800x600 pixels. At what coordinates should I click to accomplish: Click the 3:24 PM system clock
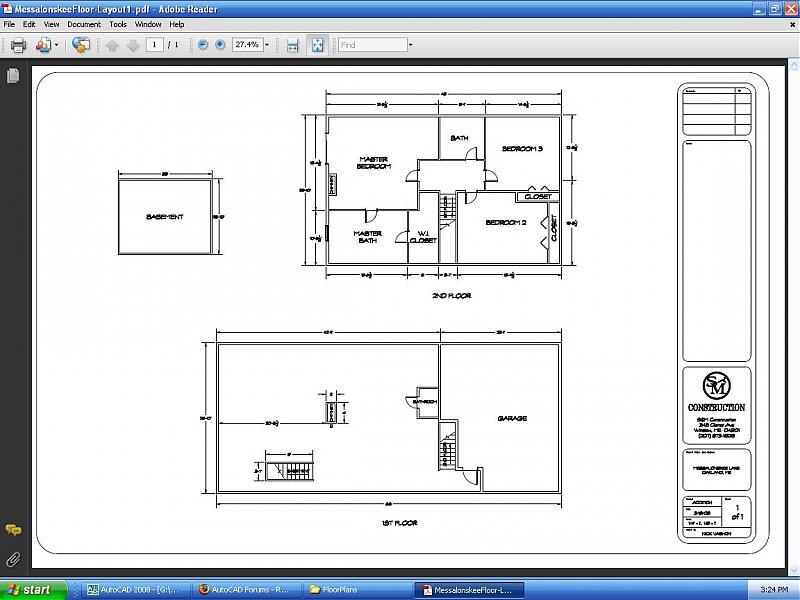pos(773,590)
